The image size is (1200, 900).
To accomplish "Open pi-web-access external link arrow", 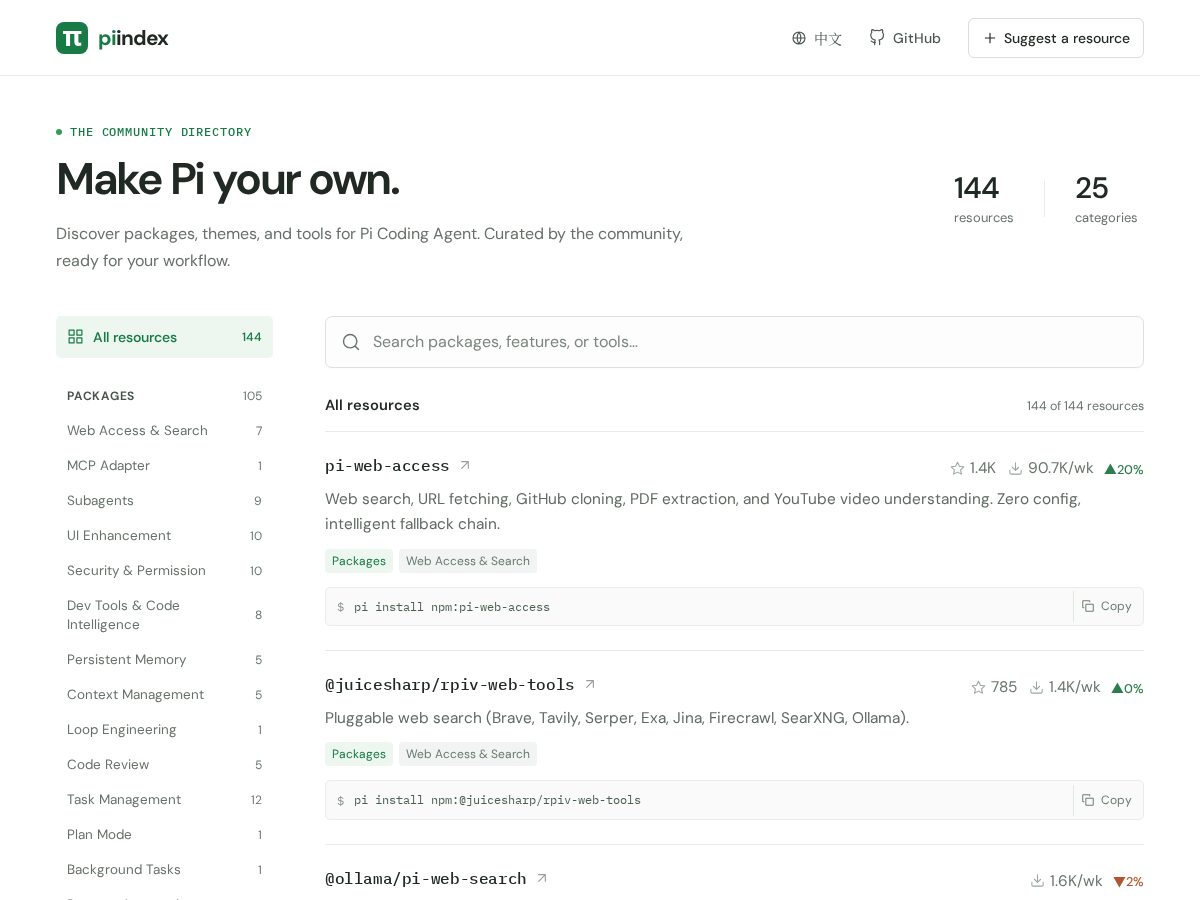I will pos(465,466).
